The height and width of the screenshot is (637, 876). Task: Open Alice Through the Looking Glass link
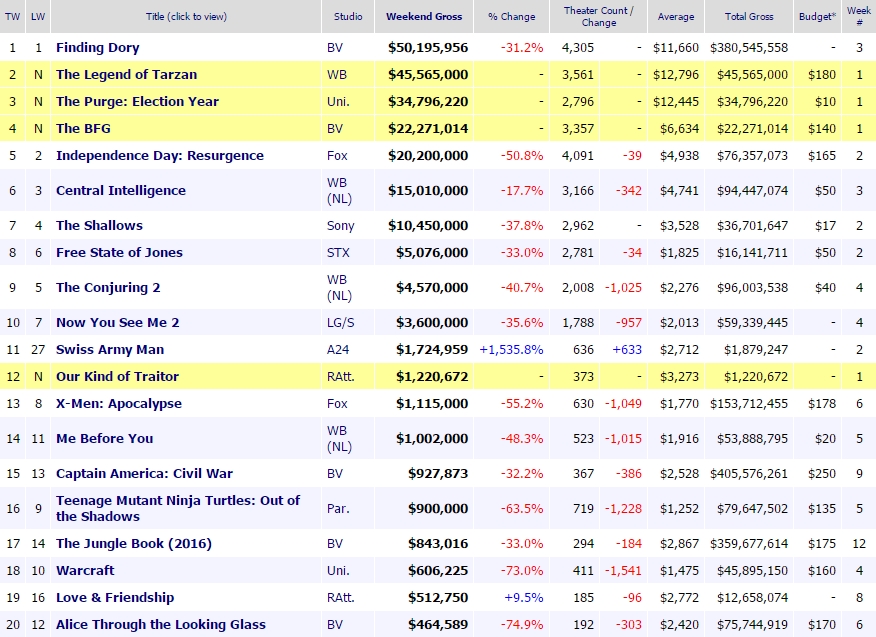click(x=161, y=624)
